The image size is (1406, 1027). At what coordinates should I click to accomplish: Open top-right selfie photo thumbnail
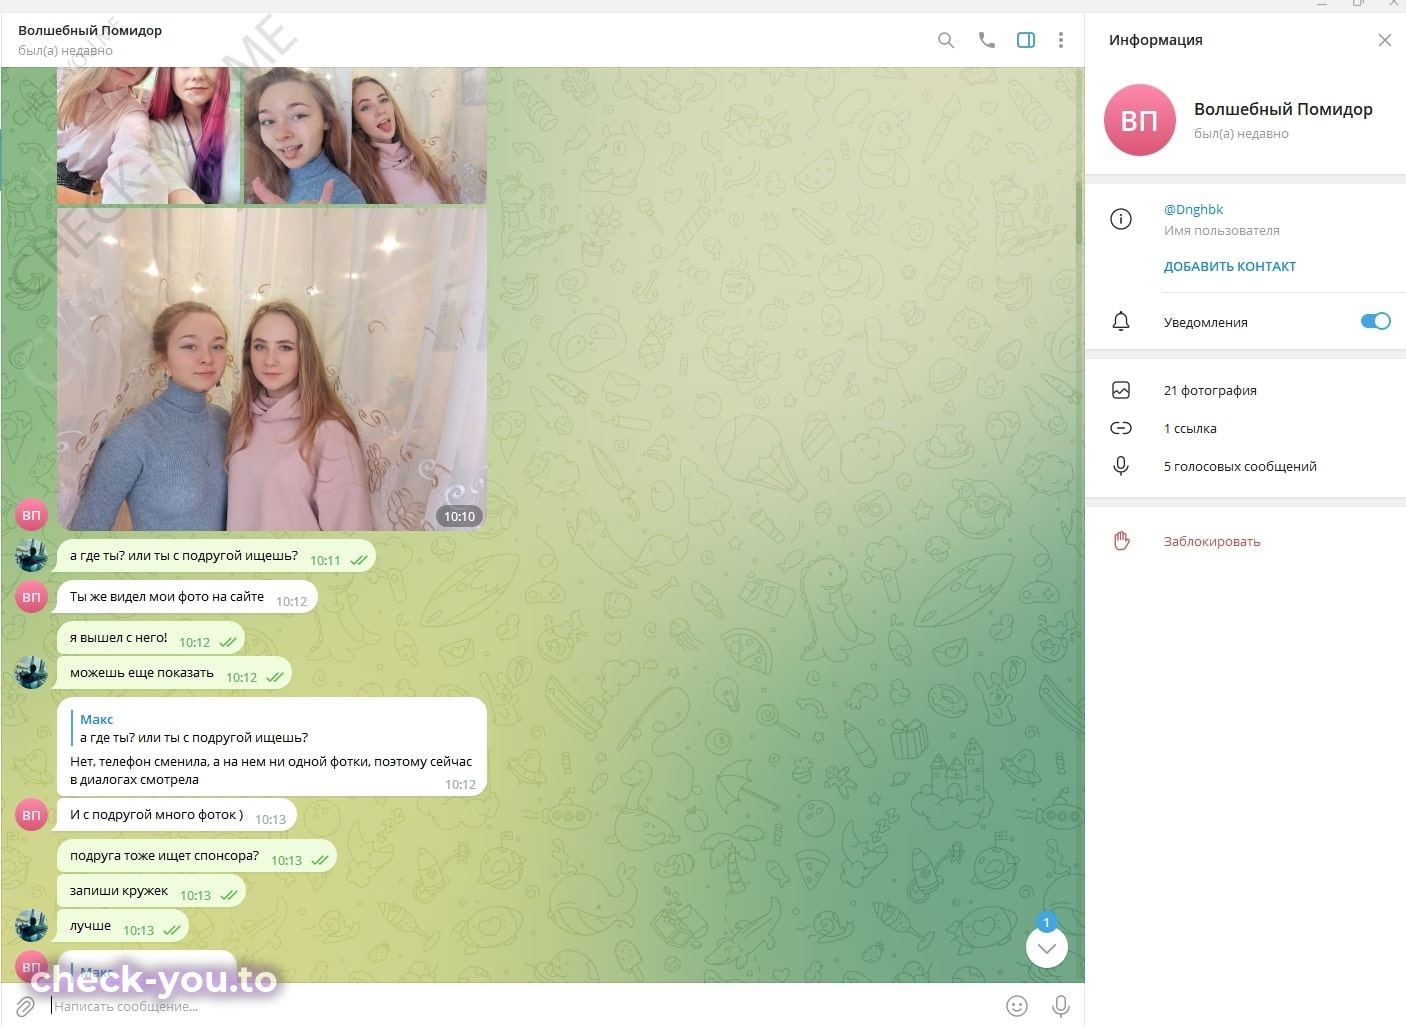(365, 136)
